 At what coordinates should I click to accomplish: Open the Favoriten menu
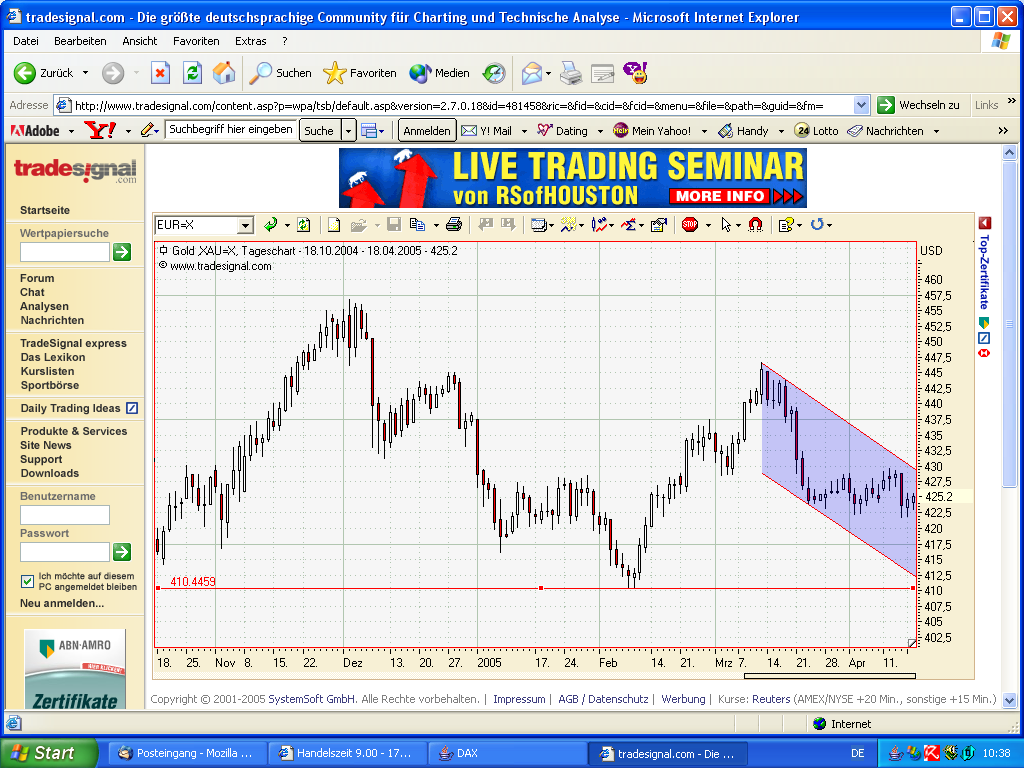tap(196, 40)
